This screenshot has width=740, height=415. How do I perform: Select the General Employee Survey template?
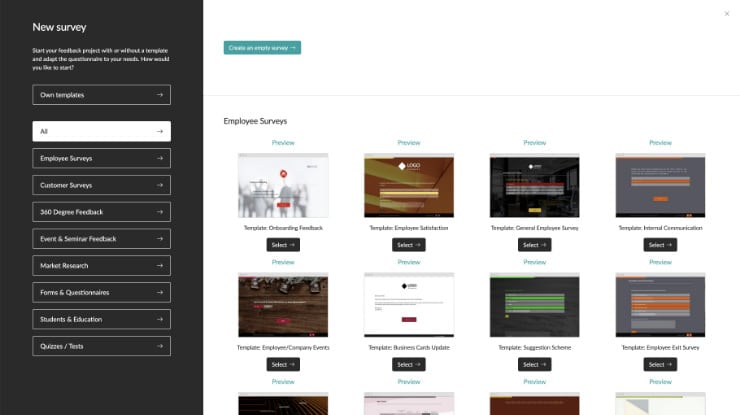(x=535, y=245)
